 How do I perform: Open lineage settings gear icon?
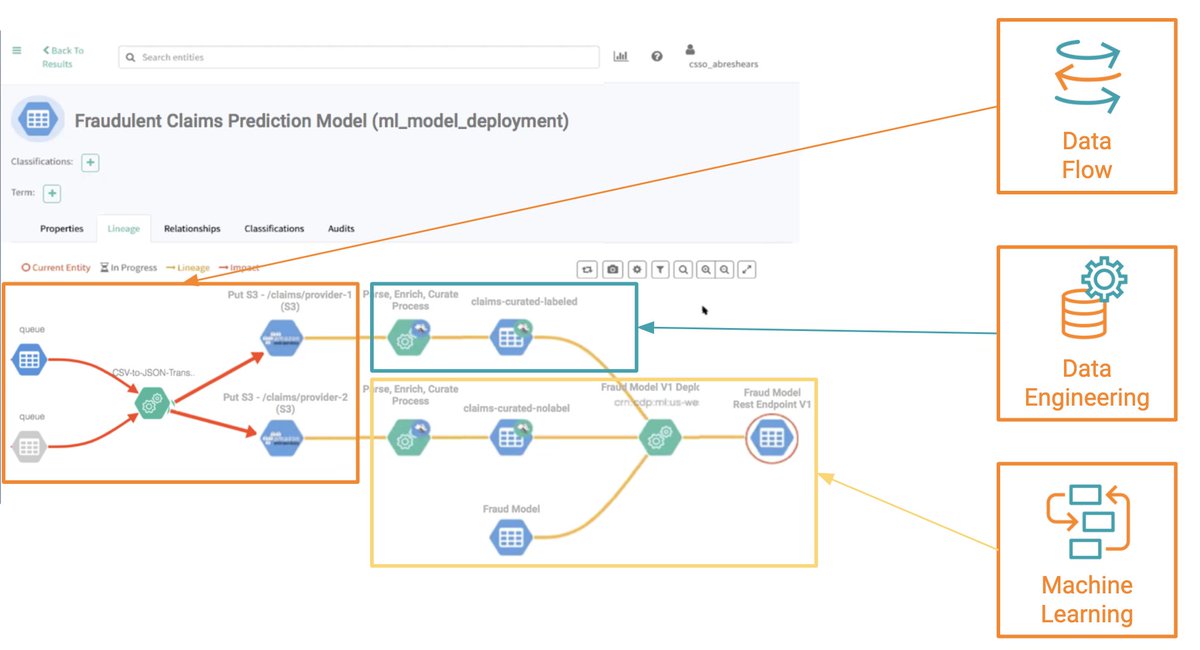(x=637, y=269)
